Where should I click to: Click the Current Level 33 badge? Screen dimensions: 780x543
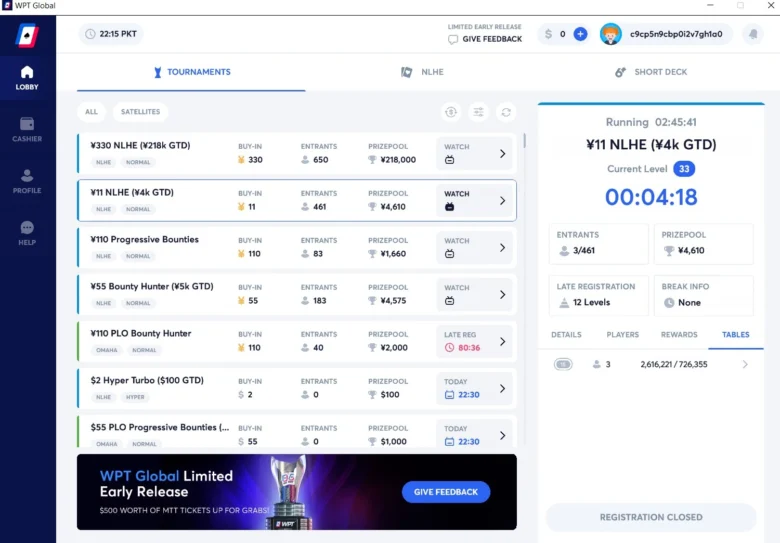tap(684, 169)
